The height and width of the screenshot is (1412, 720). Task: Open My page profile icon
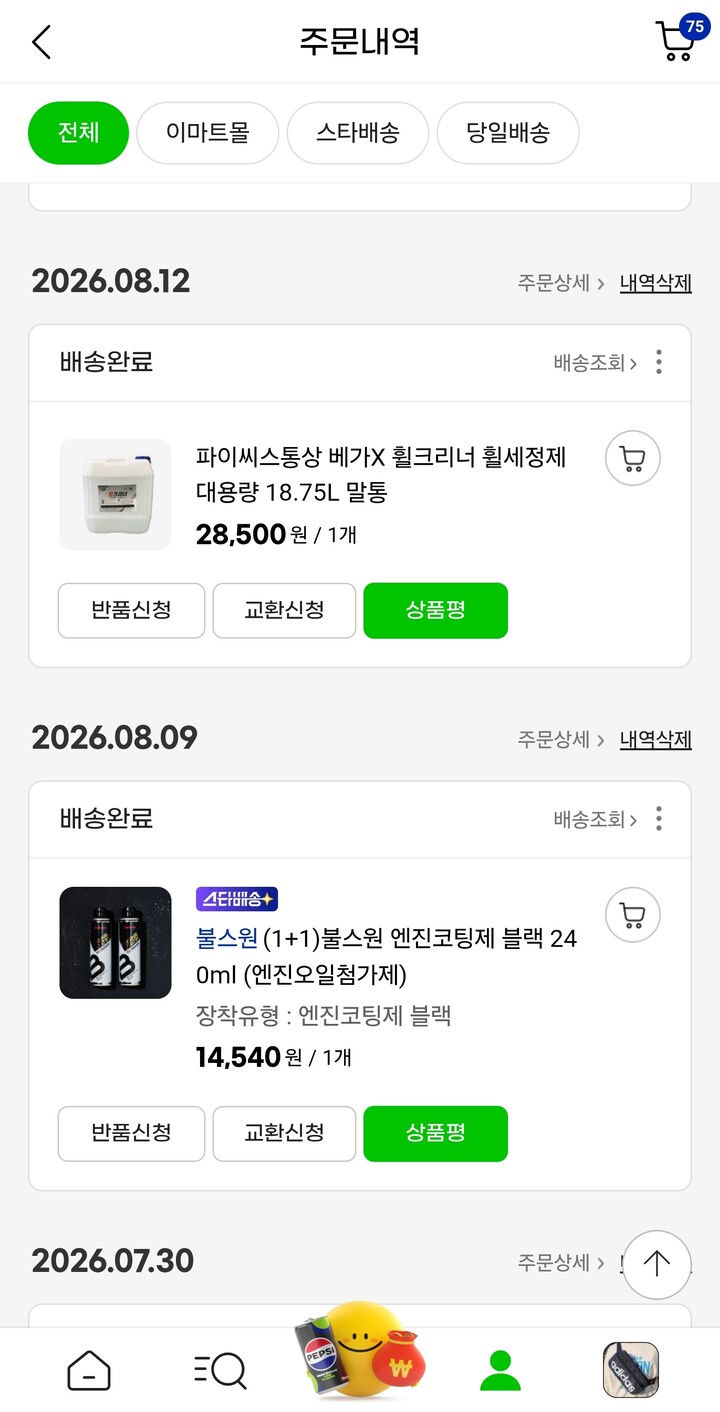[500, 1370]
